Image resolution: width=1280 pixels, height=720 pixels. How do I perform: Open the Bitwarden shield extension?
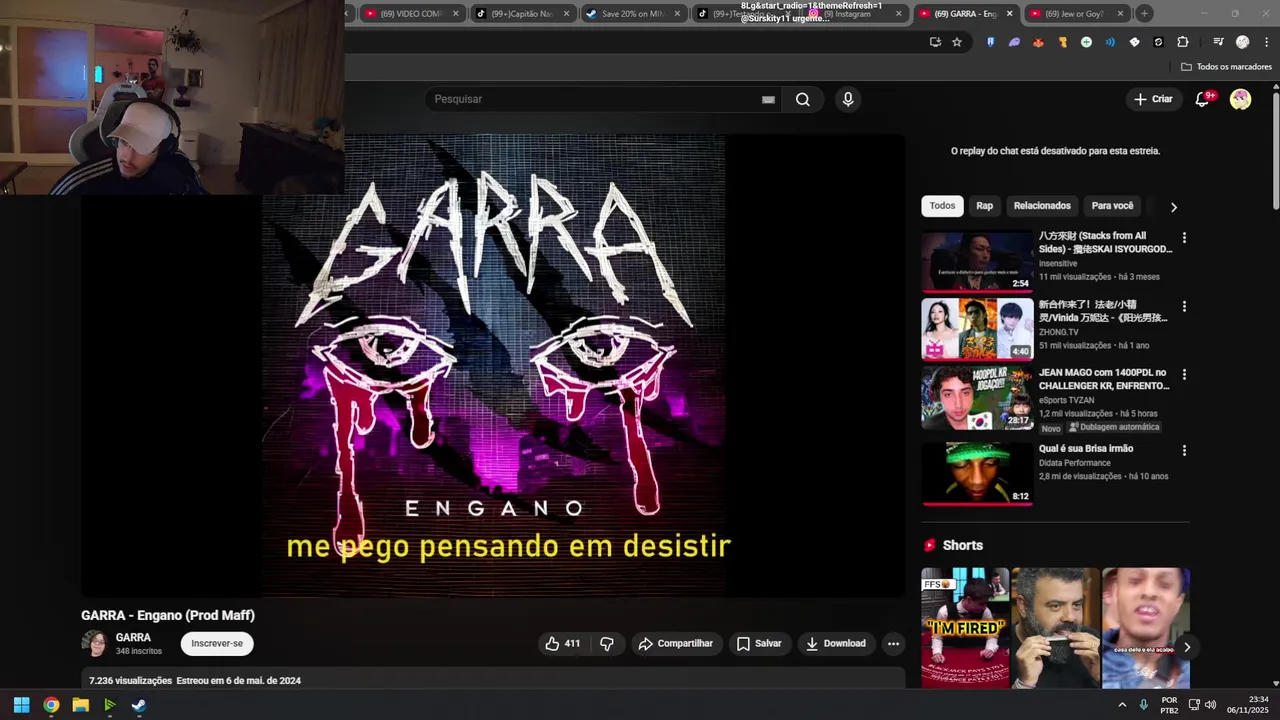[990, 42]
